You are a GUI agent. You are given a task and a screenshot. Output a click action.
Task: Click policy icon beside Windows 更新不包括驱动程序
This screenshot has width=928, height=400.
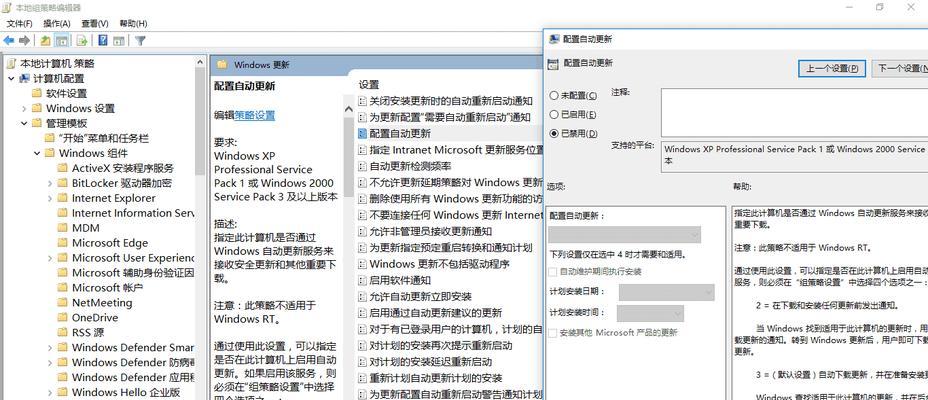point(363,264)
